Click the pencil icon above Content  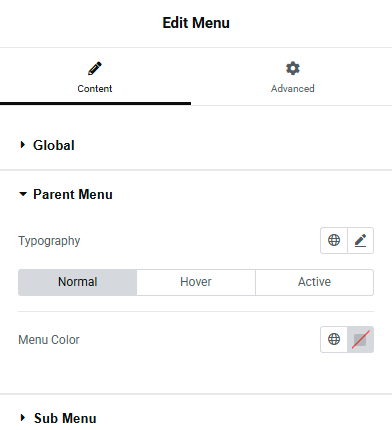pos(95,69)
